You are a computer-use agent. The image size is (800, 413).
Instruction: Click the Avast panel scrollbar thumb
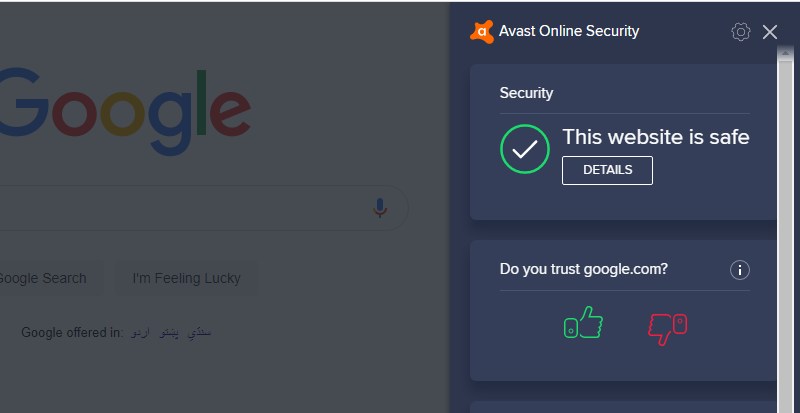(785, 236)
